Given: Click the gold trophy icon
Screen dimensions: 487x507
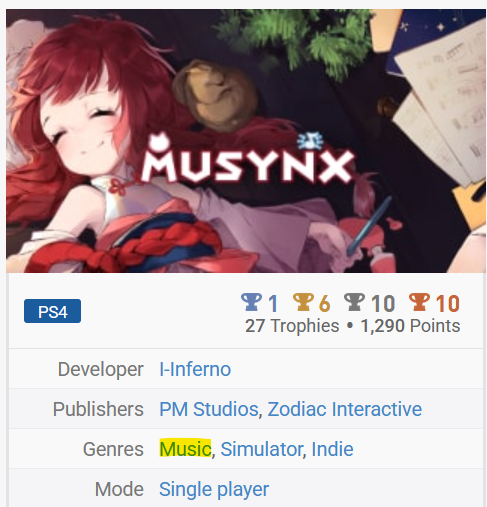Looking at the screenshot, I should [303, 302].
